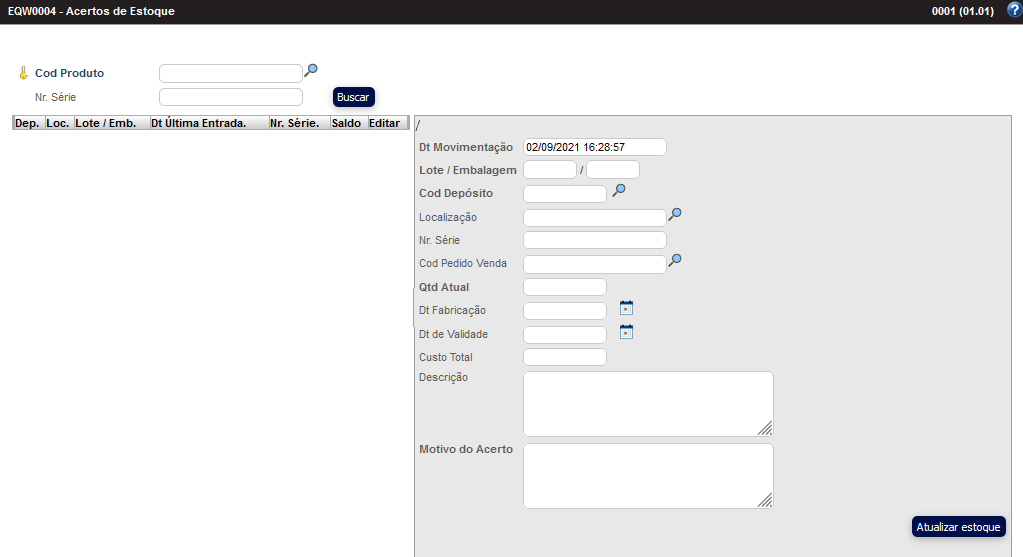Click inside the Motivo do Acerto text area

point(647,476)
